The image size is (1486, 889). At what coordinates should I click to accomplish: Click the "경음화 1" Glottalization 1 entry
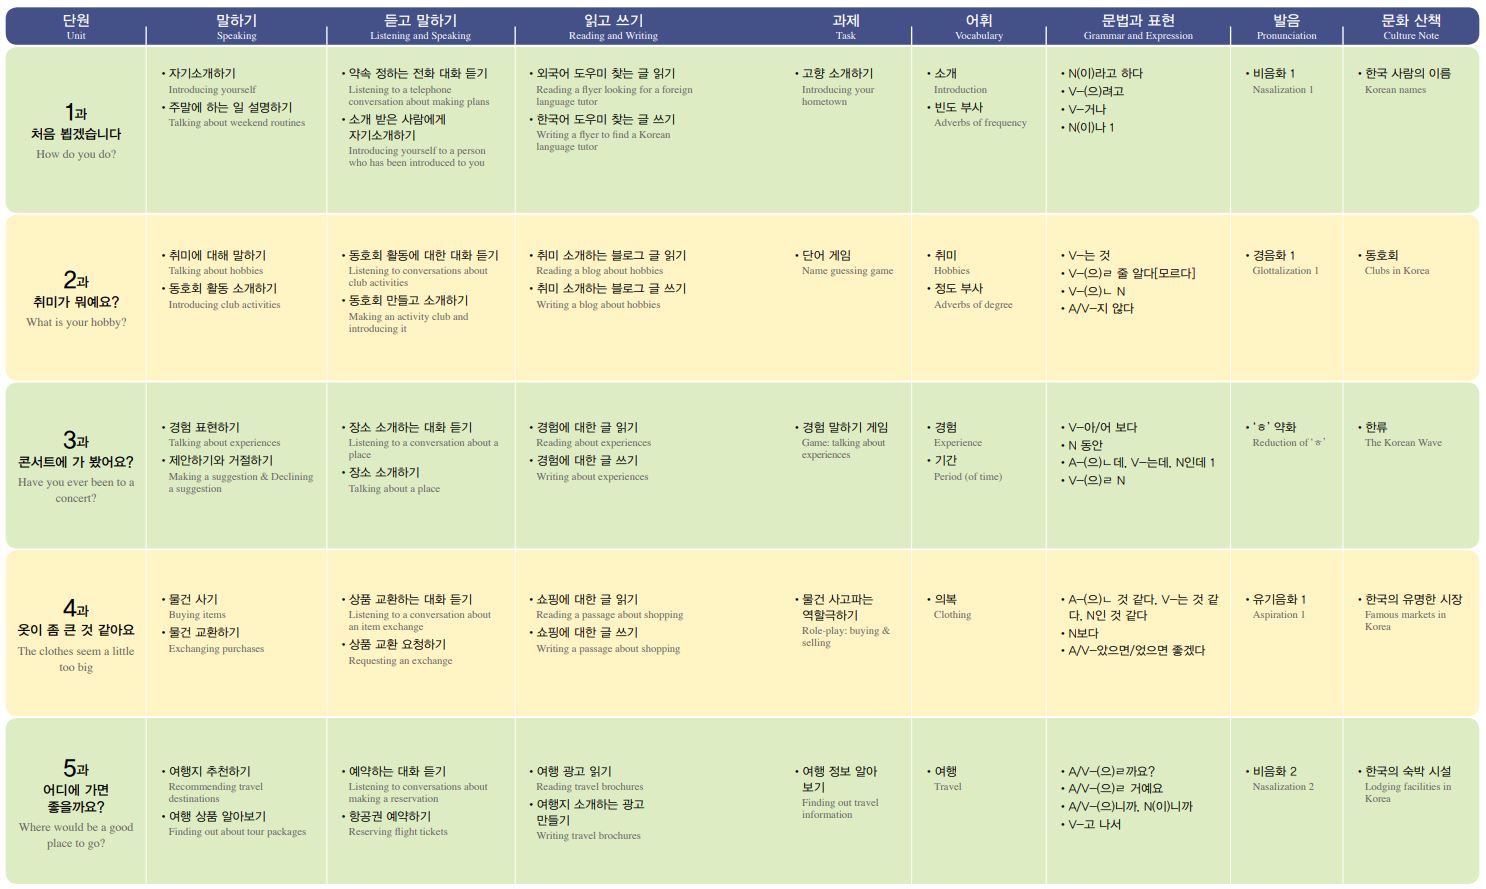point(1273,255)
